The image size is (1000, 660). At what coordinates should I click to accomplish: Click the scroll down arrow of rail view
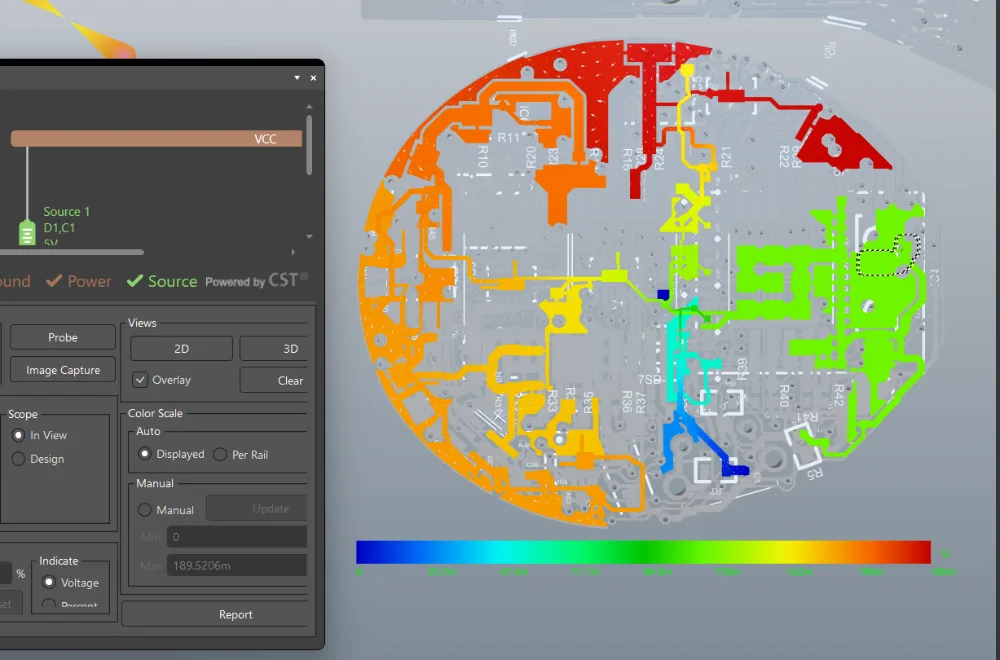click(309, 237)
